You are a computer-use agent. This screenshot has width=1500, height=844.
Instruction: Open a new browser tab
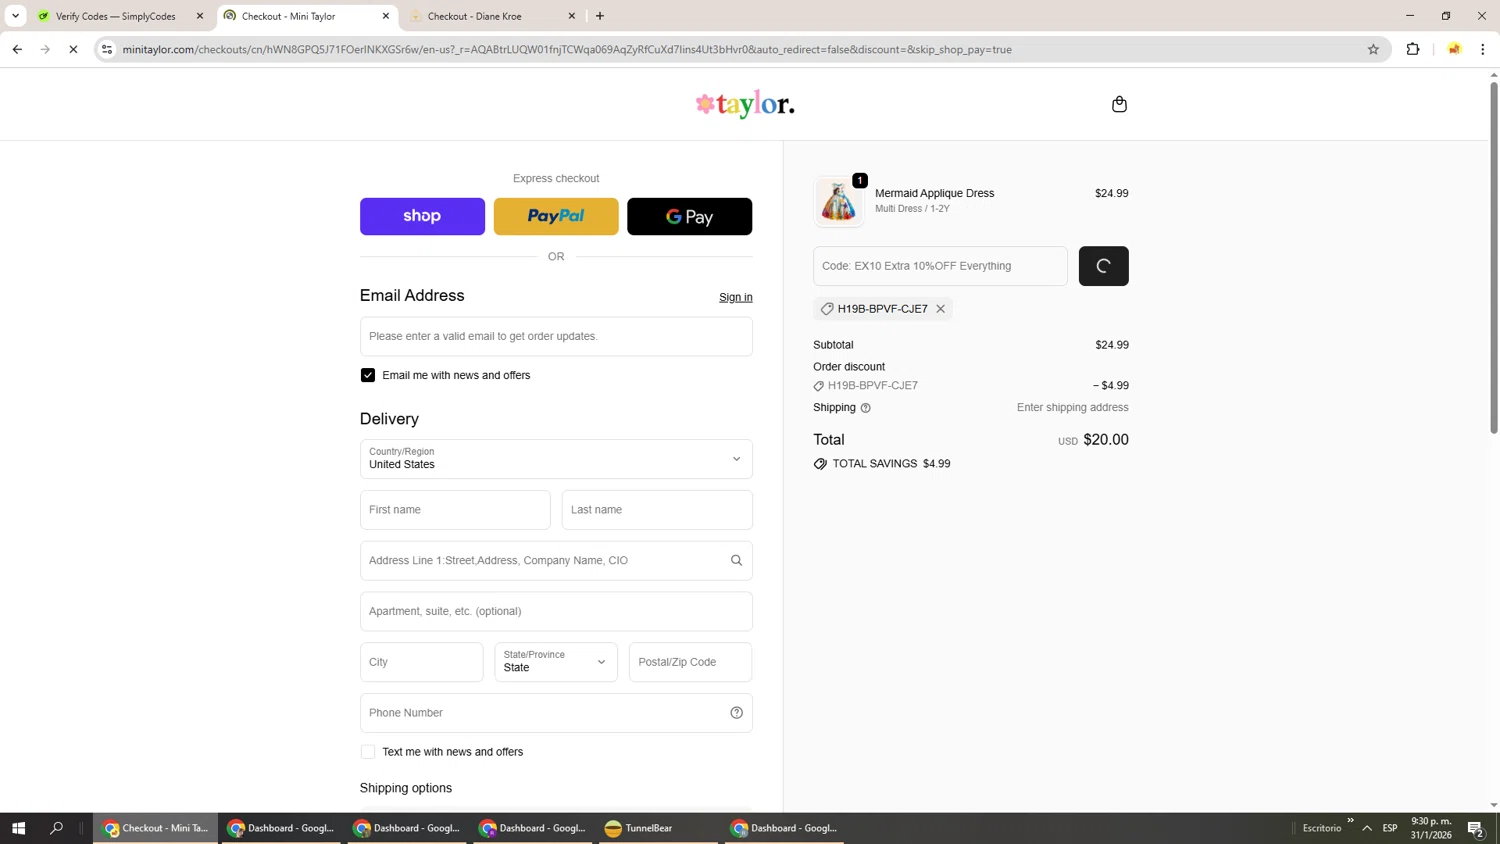(600, 16)
